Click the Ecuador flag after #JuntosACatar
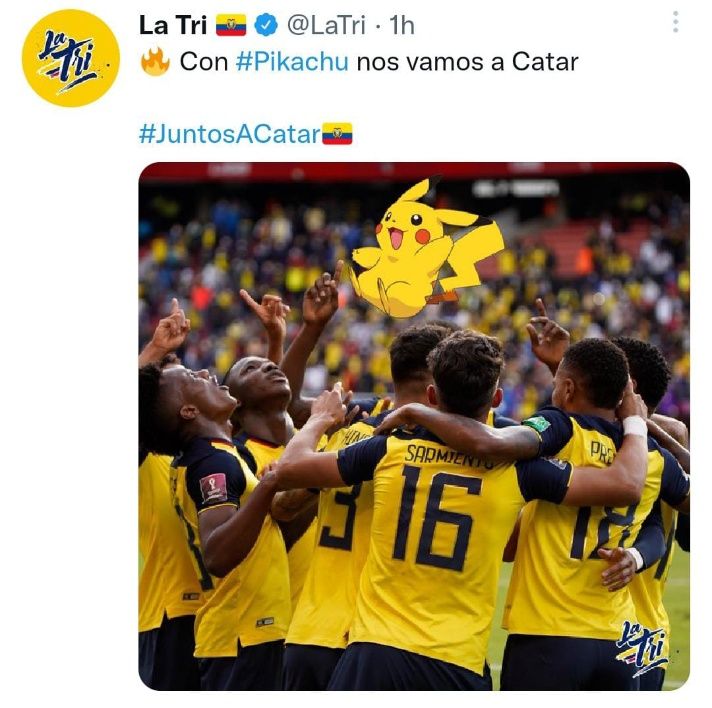Screen dimensions: 712x708 337,134
